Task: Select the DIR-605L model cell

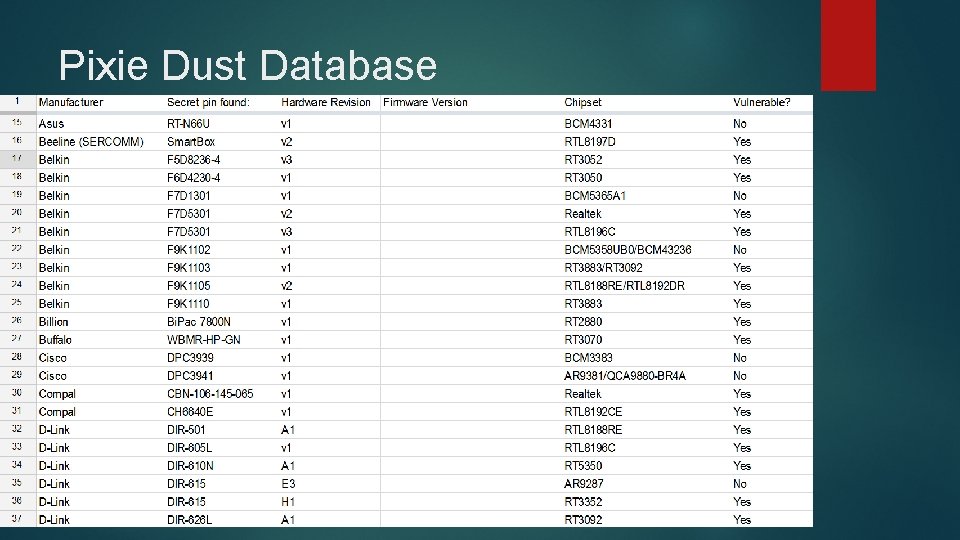Action: click(x=189, y=448)
